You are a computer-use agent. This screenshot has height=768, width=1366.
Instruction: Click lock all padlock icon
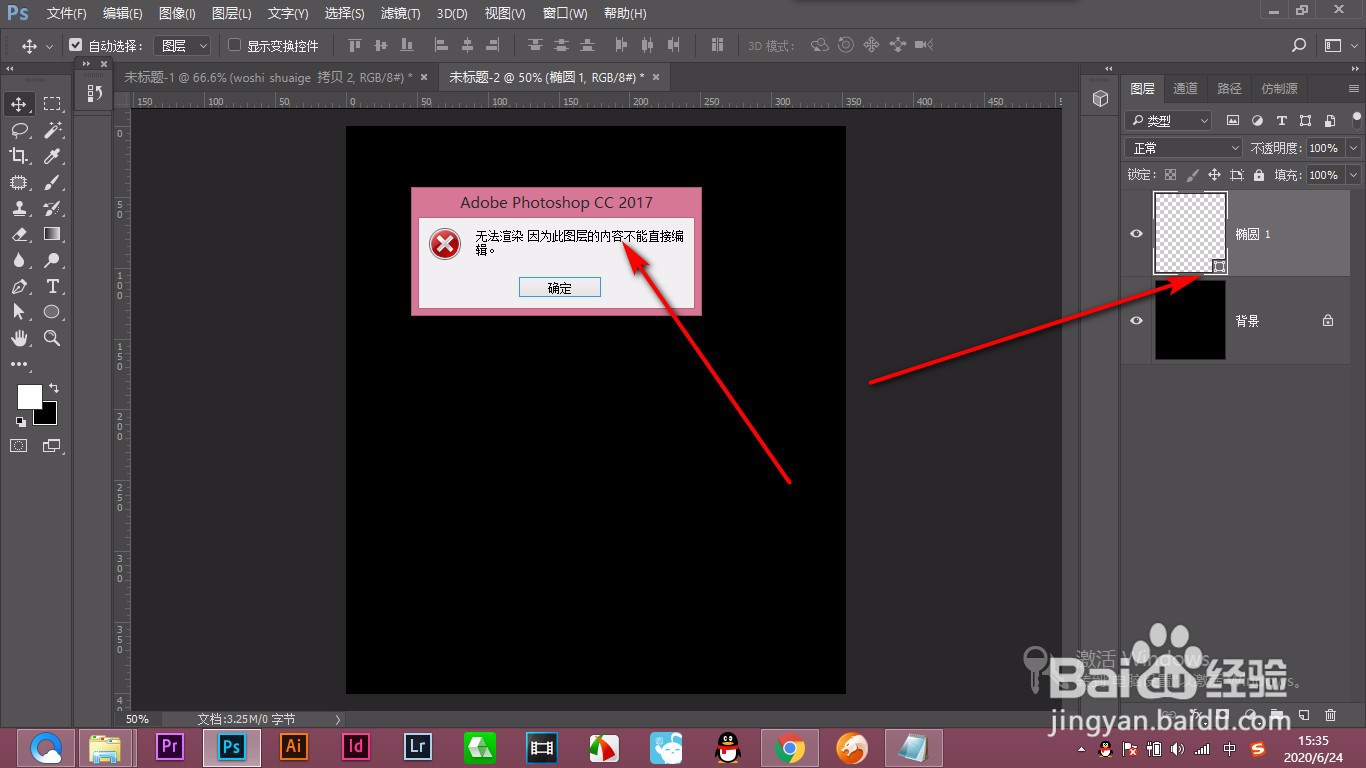[1259, 174]
